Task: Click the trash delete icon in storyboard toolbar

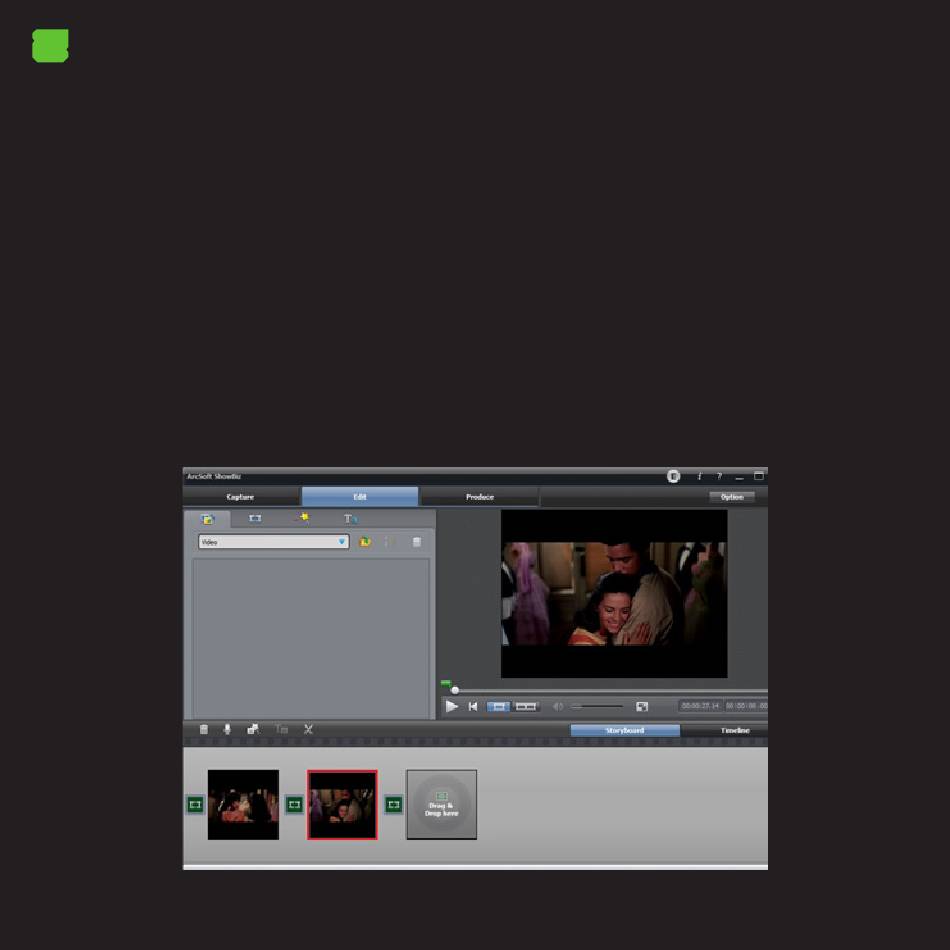Action: point(204,730)
